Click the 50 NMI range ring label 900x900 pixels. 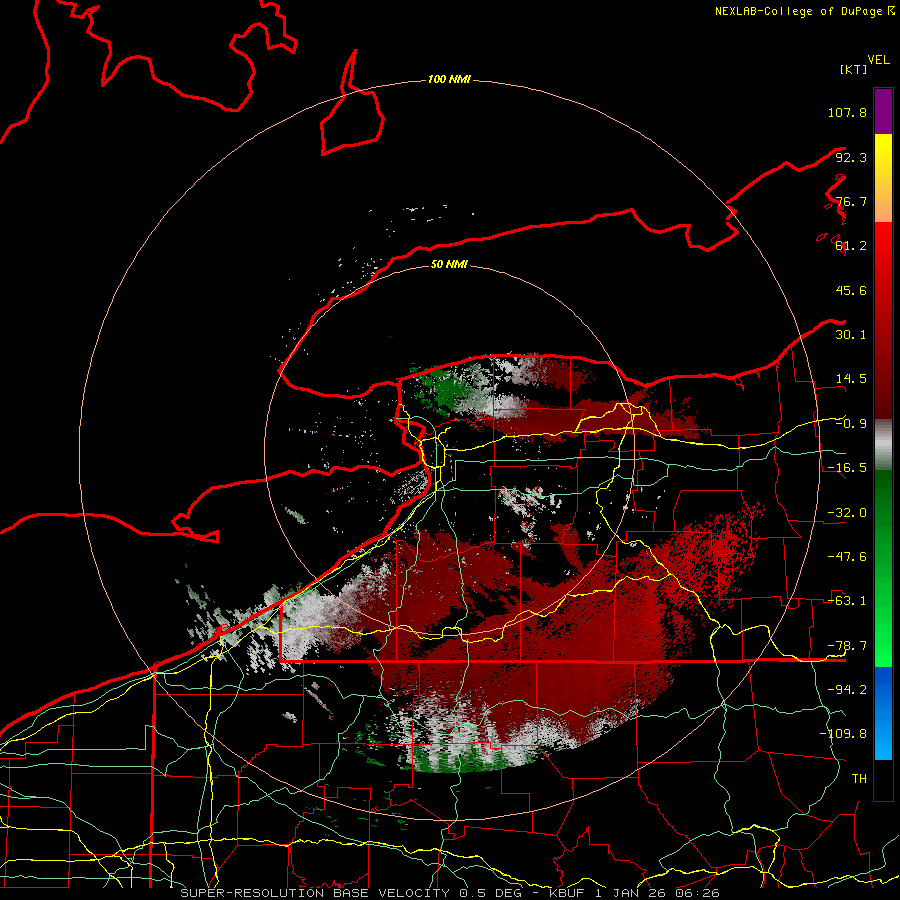pos(449,264)
